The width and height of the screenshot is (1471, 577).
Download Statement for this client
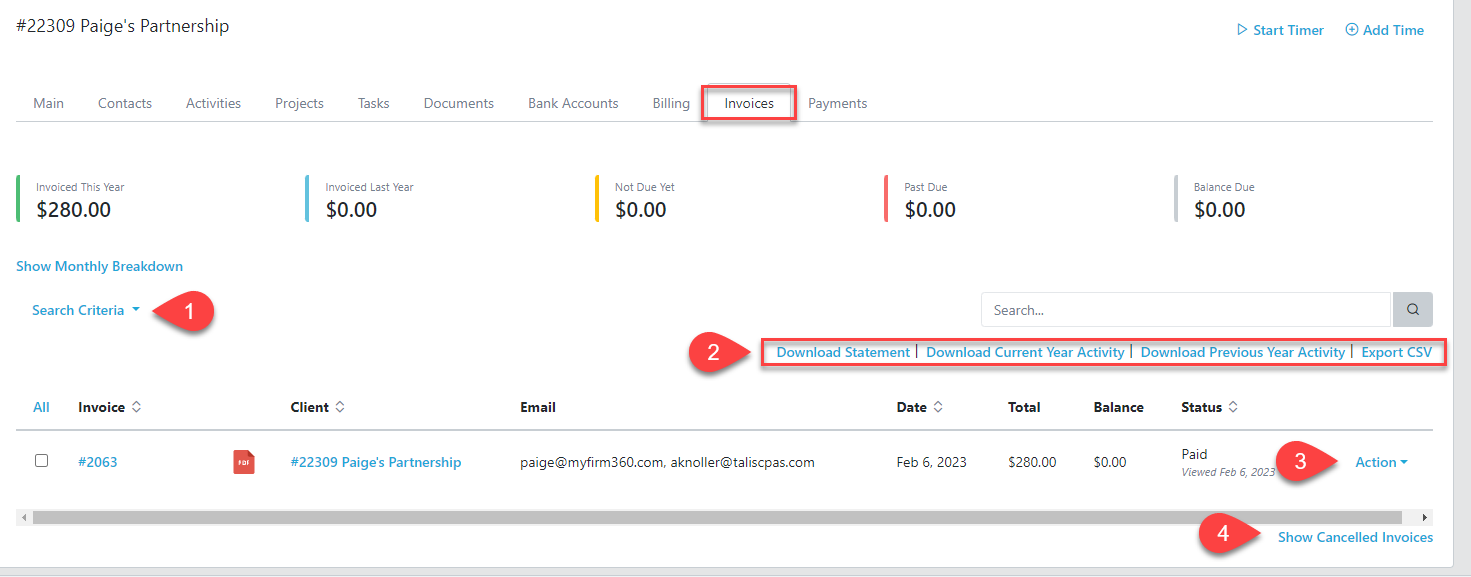(x=843, y=352)
